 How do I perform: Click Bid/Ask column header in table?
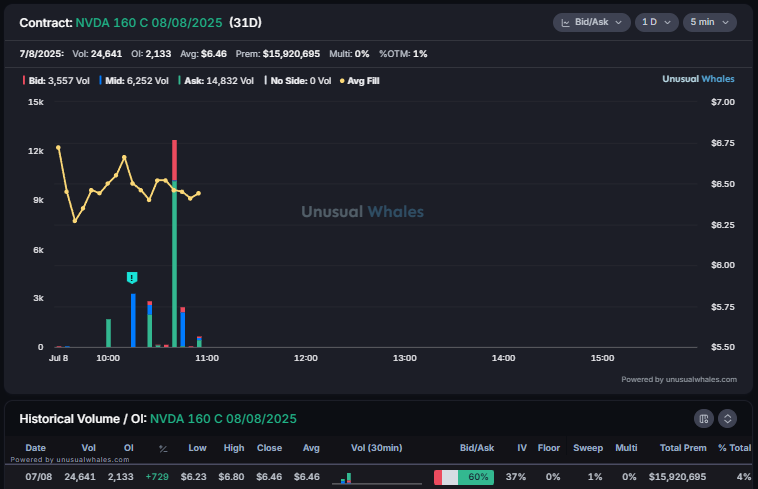(477, 448)
